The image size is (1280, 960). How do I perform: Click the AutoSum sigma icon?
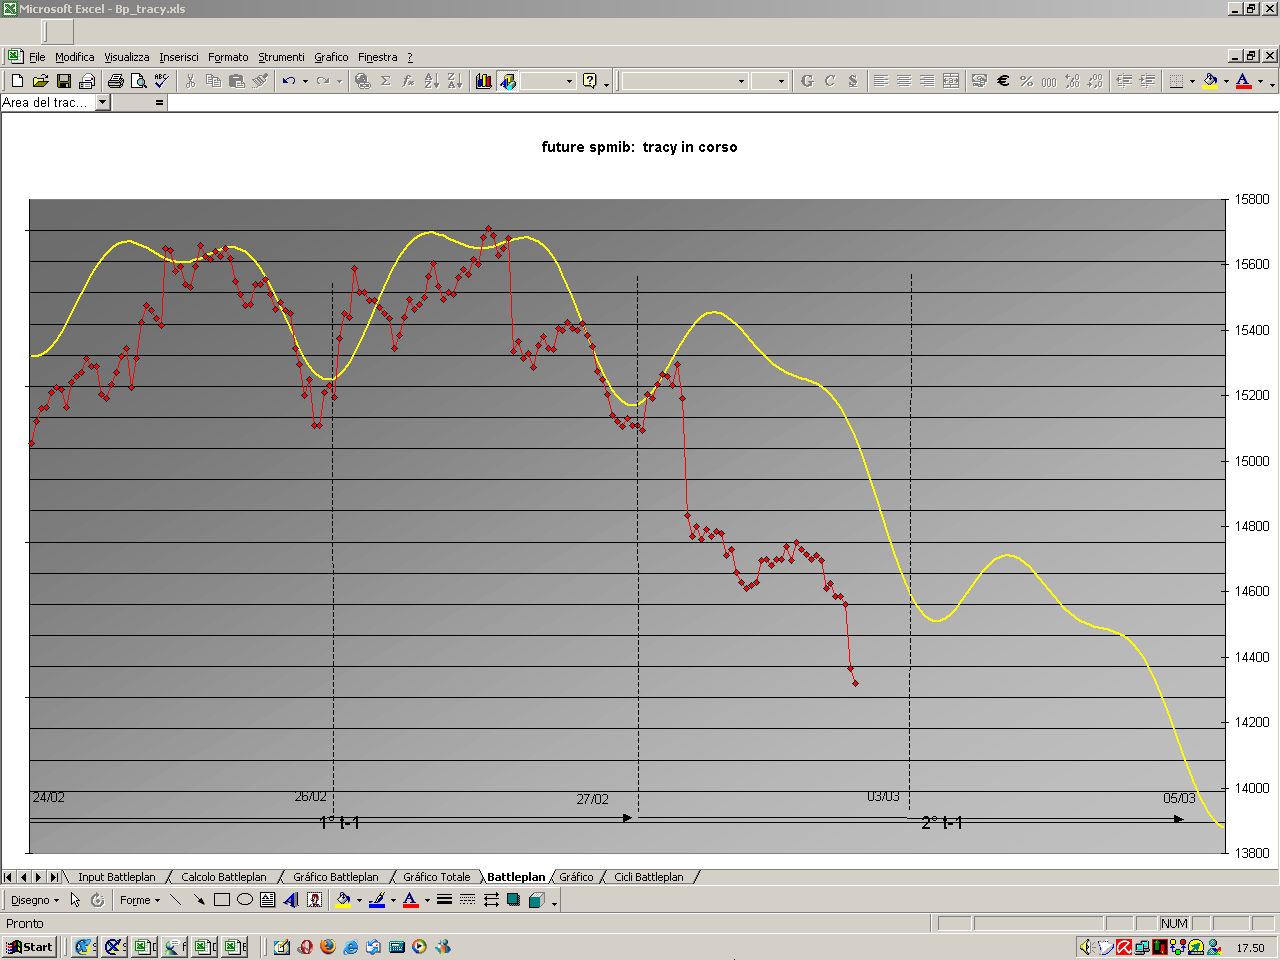click(385, 81)
